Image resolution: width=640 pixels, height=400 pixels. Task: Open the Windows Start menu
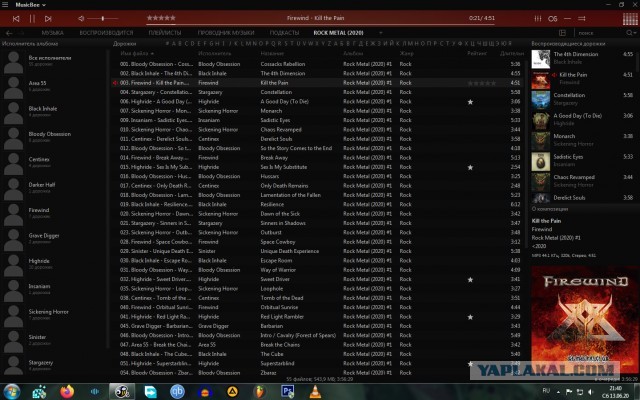click(11, 392)
